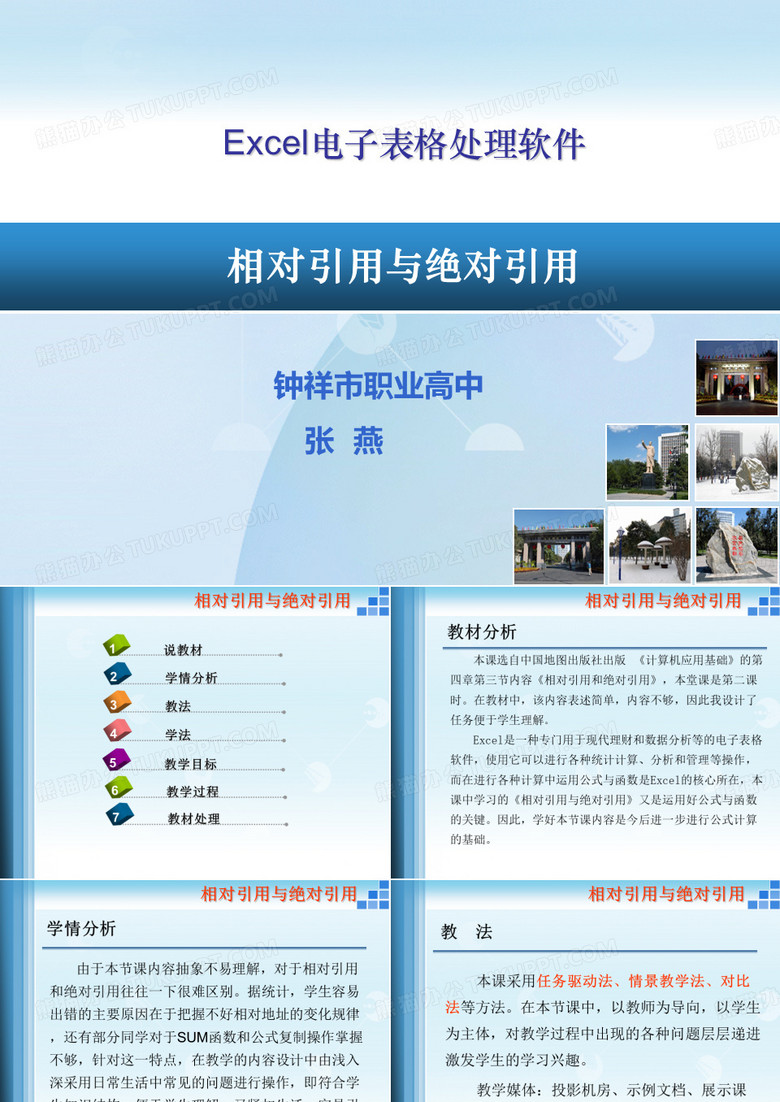Open the 教材处理 section link

click(193, 819)
